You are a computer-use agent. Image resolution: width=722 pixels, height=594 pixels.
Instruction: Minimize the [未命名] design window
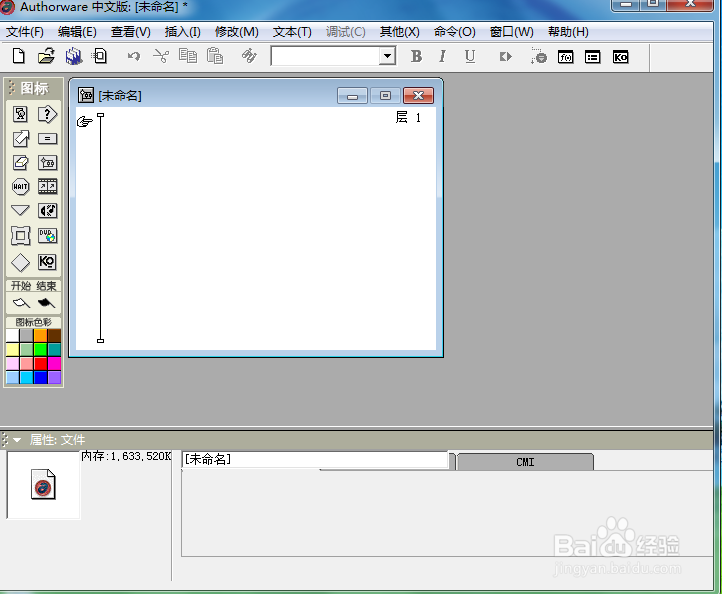[x=352, y=96]
